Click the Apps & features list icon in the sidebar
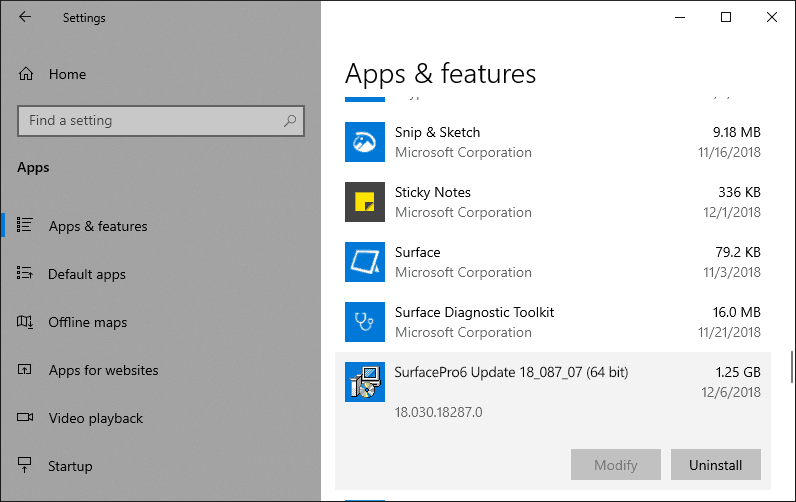The height and width of the screenshot is (502, 796). [24, 225]
